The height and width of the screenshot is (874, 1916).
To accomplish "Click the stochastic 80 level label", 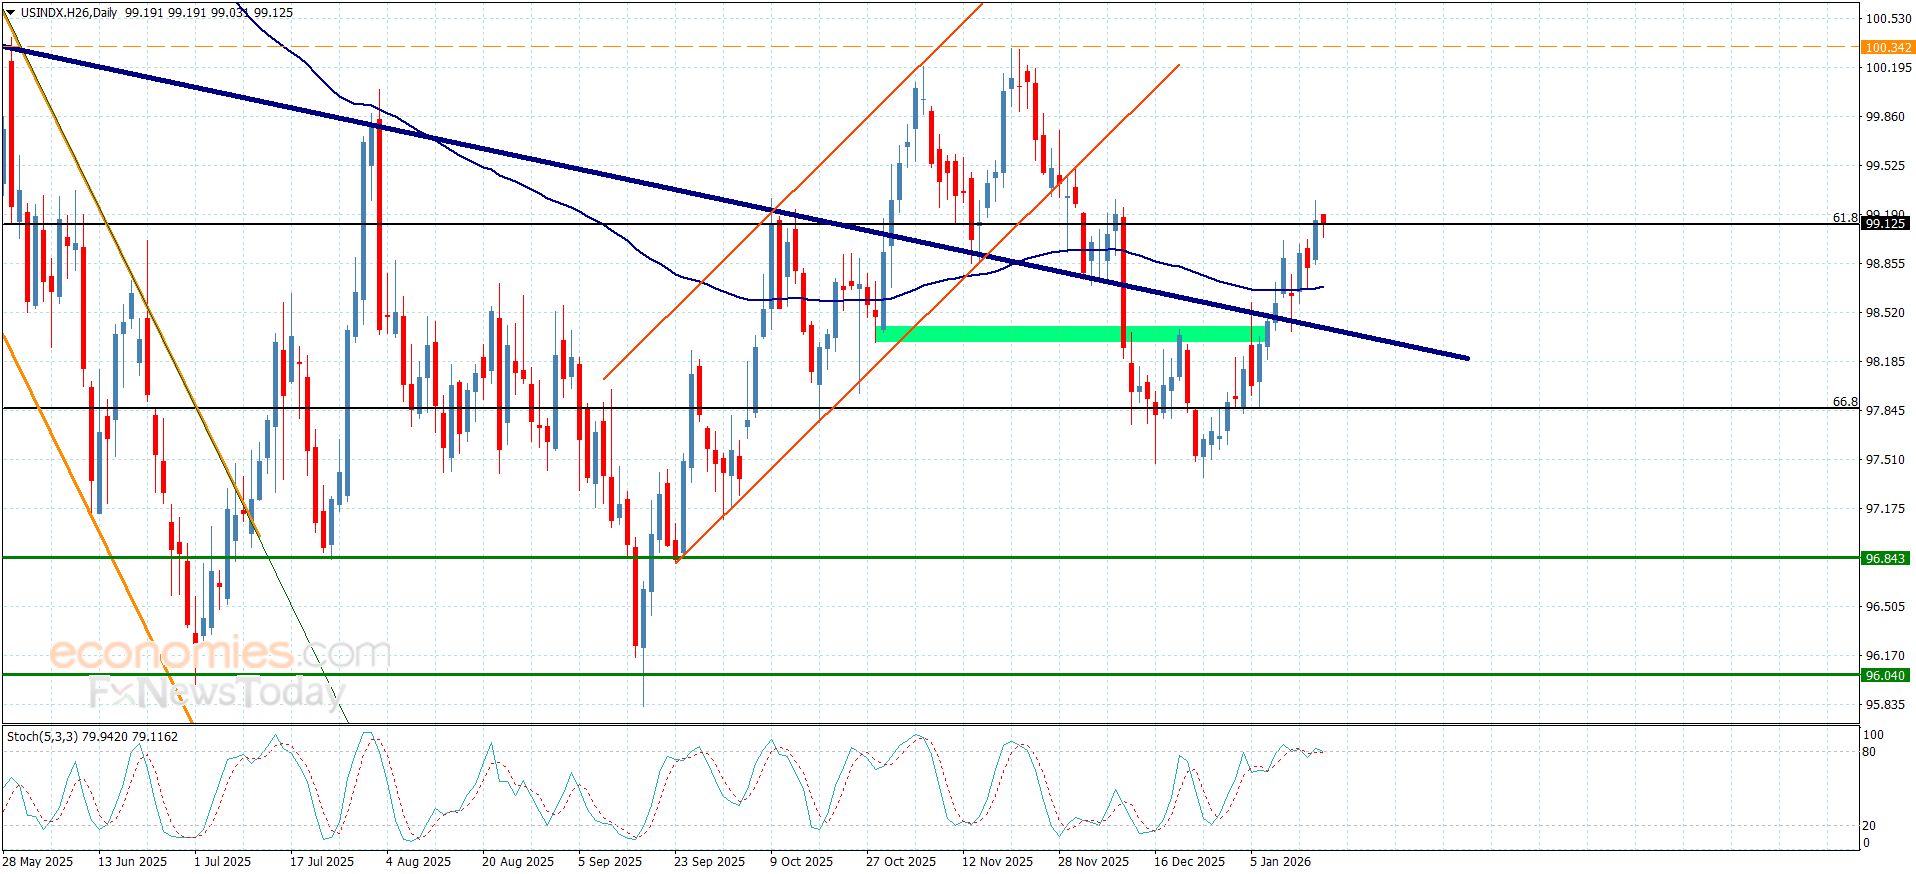I will click(x=1869, y=752).
